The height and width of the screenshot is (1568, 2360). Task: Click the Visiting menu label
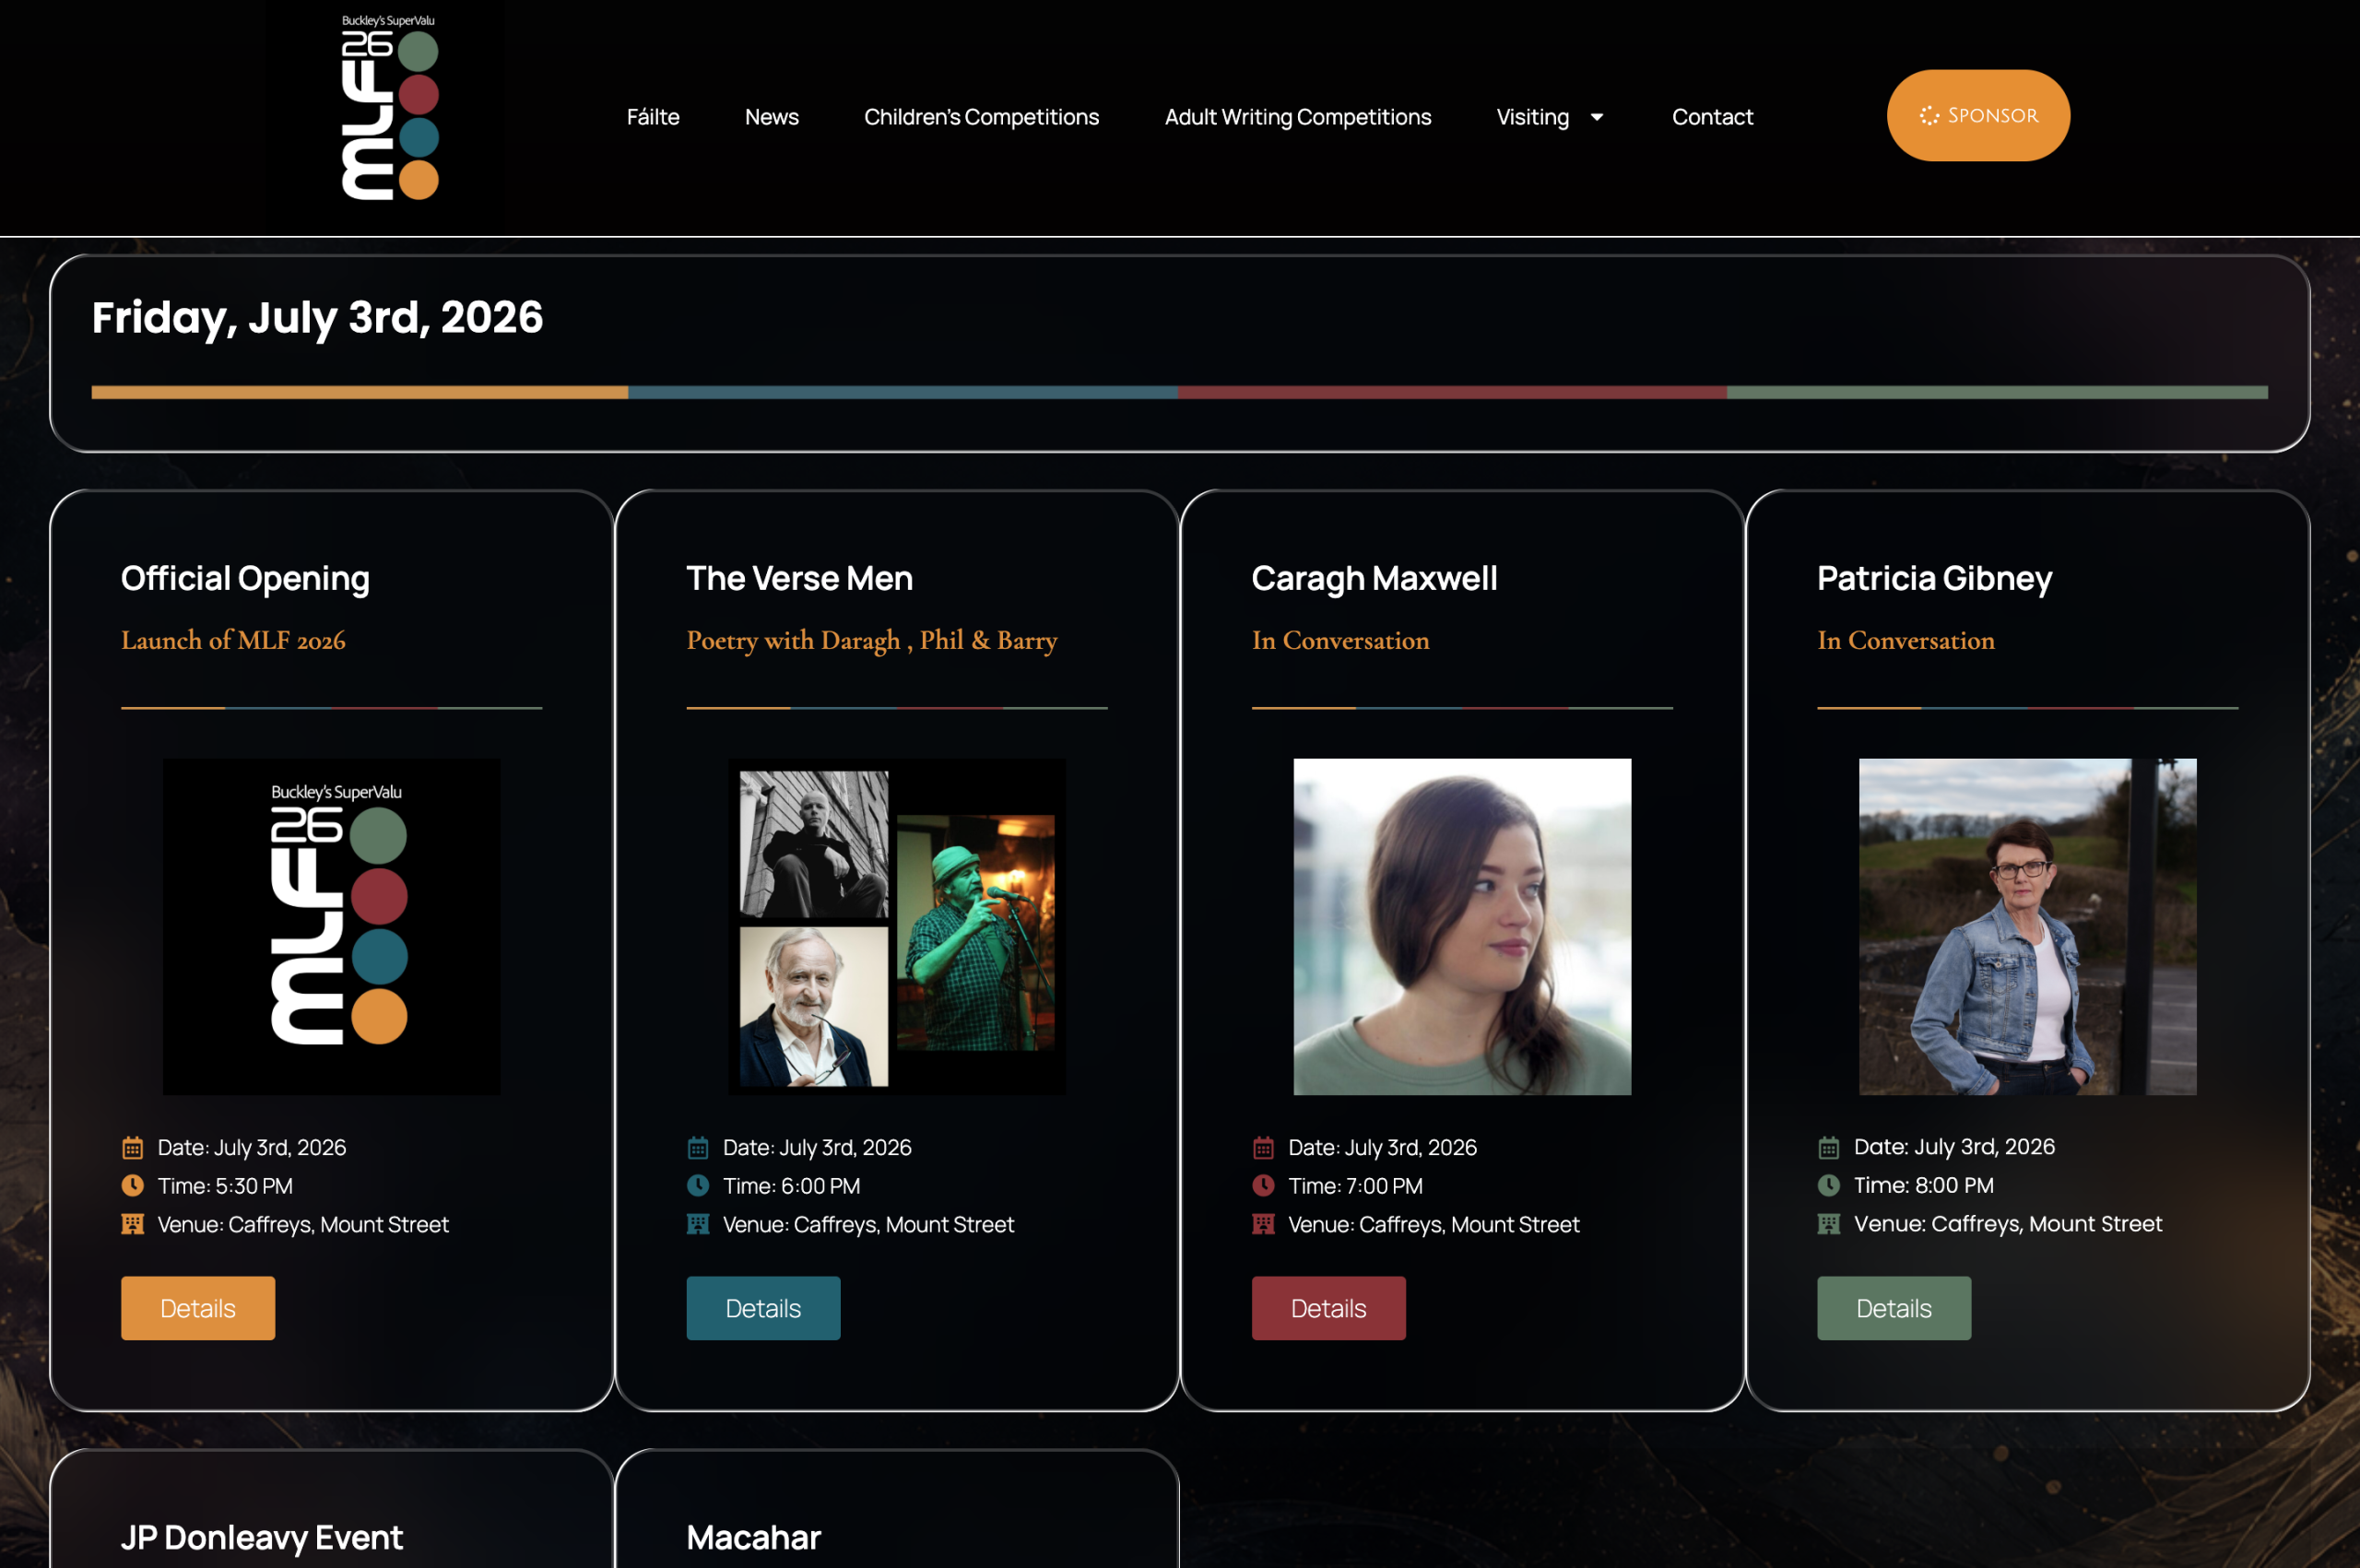[1533, 117]
